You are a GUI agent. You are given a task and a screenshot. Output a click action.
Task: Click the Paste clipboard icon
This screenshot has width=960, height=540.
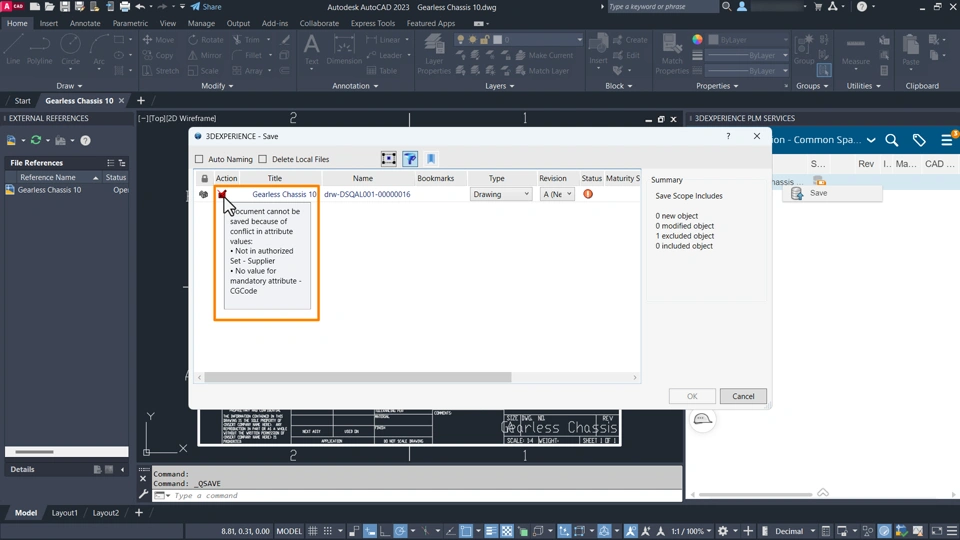coord(911,50)
